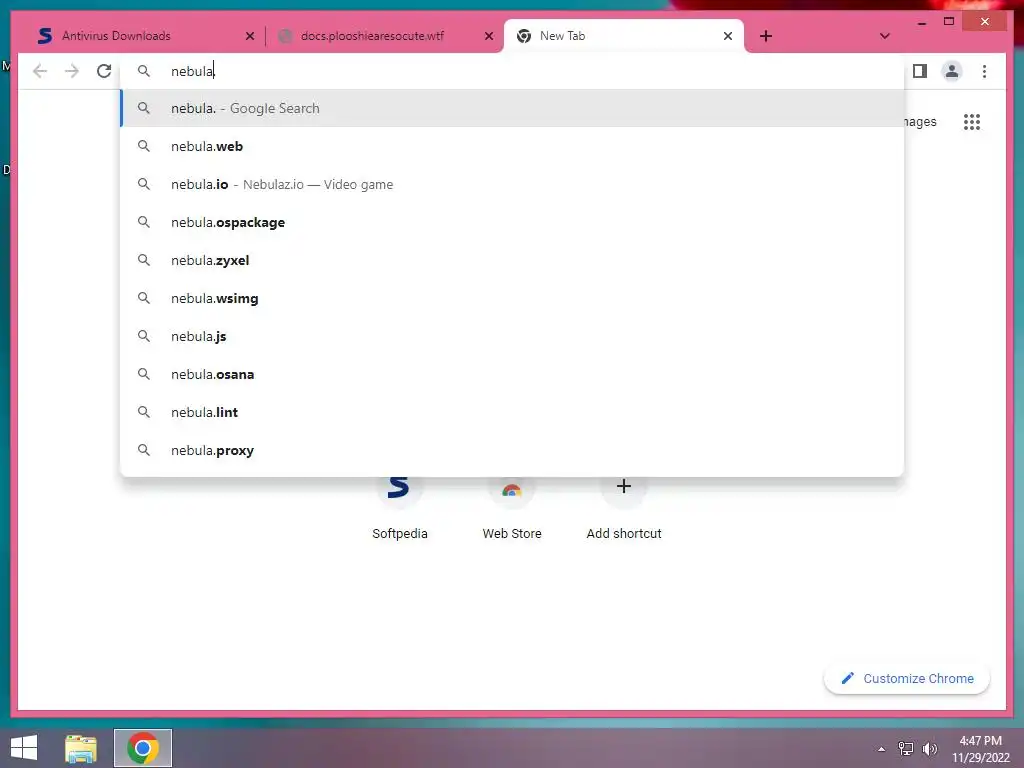Close the New Tab tab
1024x768 pixels.
tap(728, 36)
